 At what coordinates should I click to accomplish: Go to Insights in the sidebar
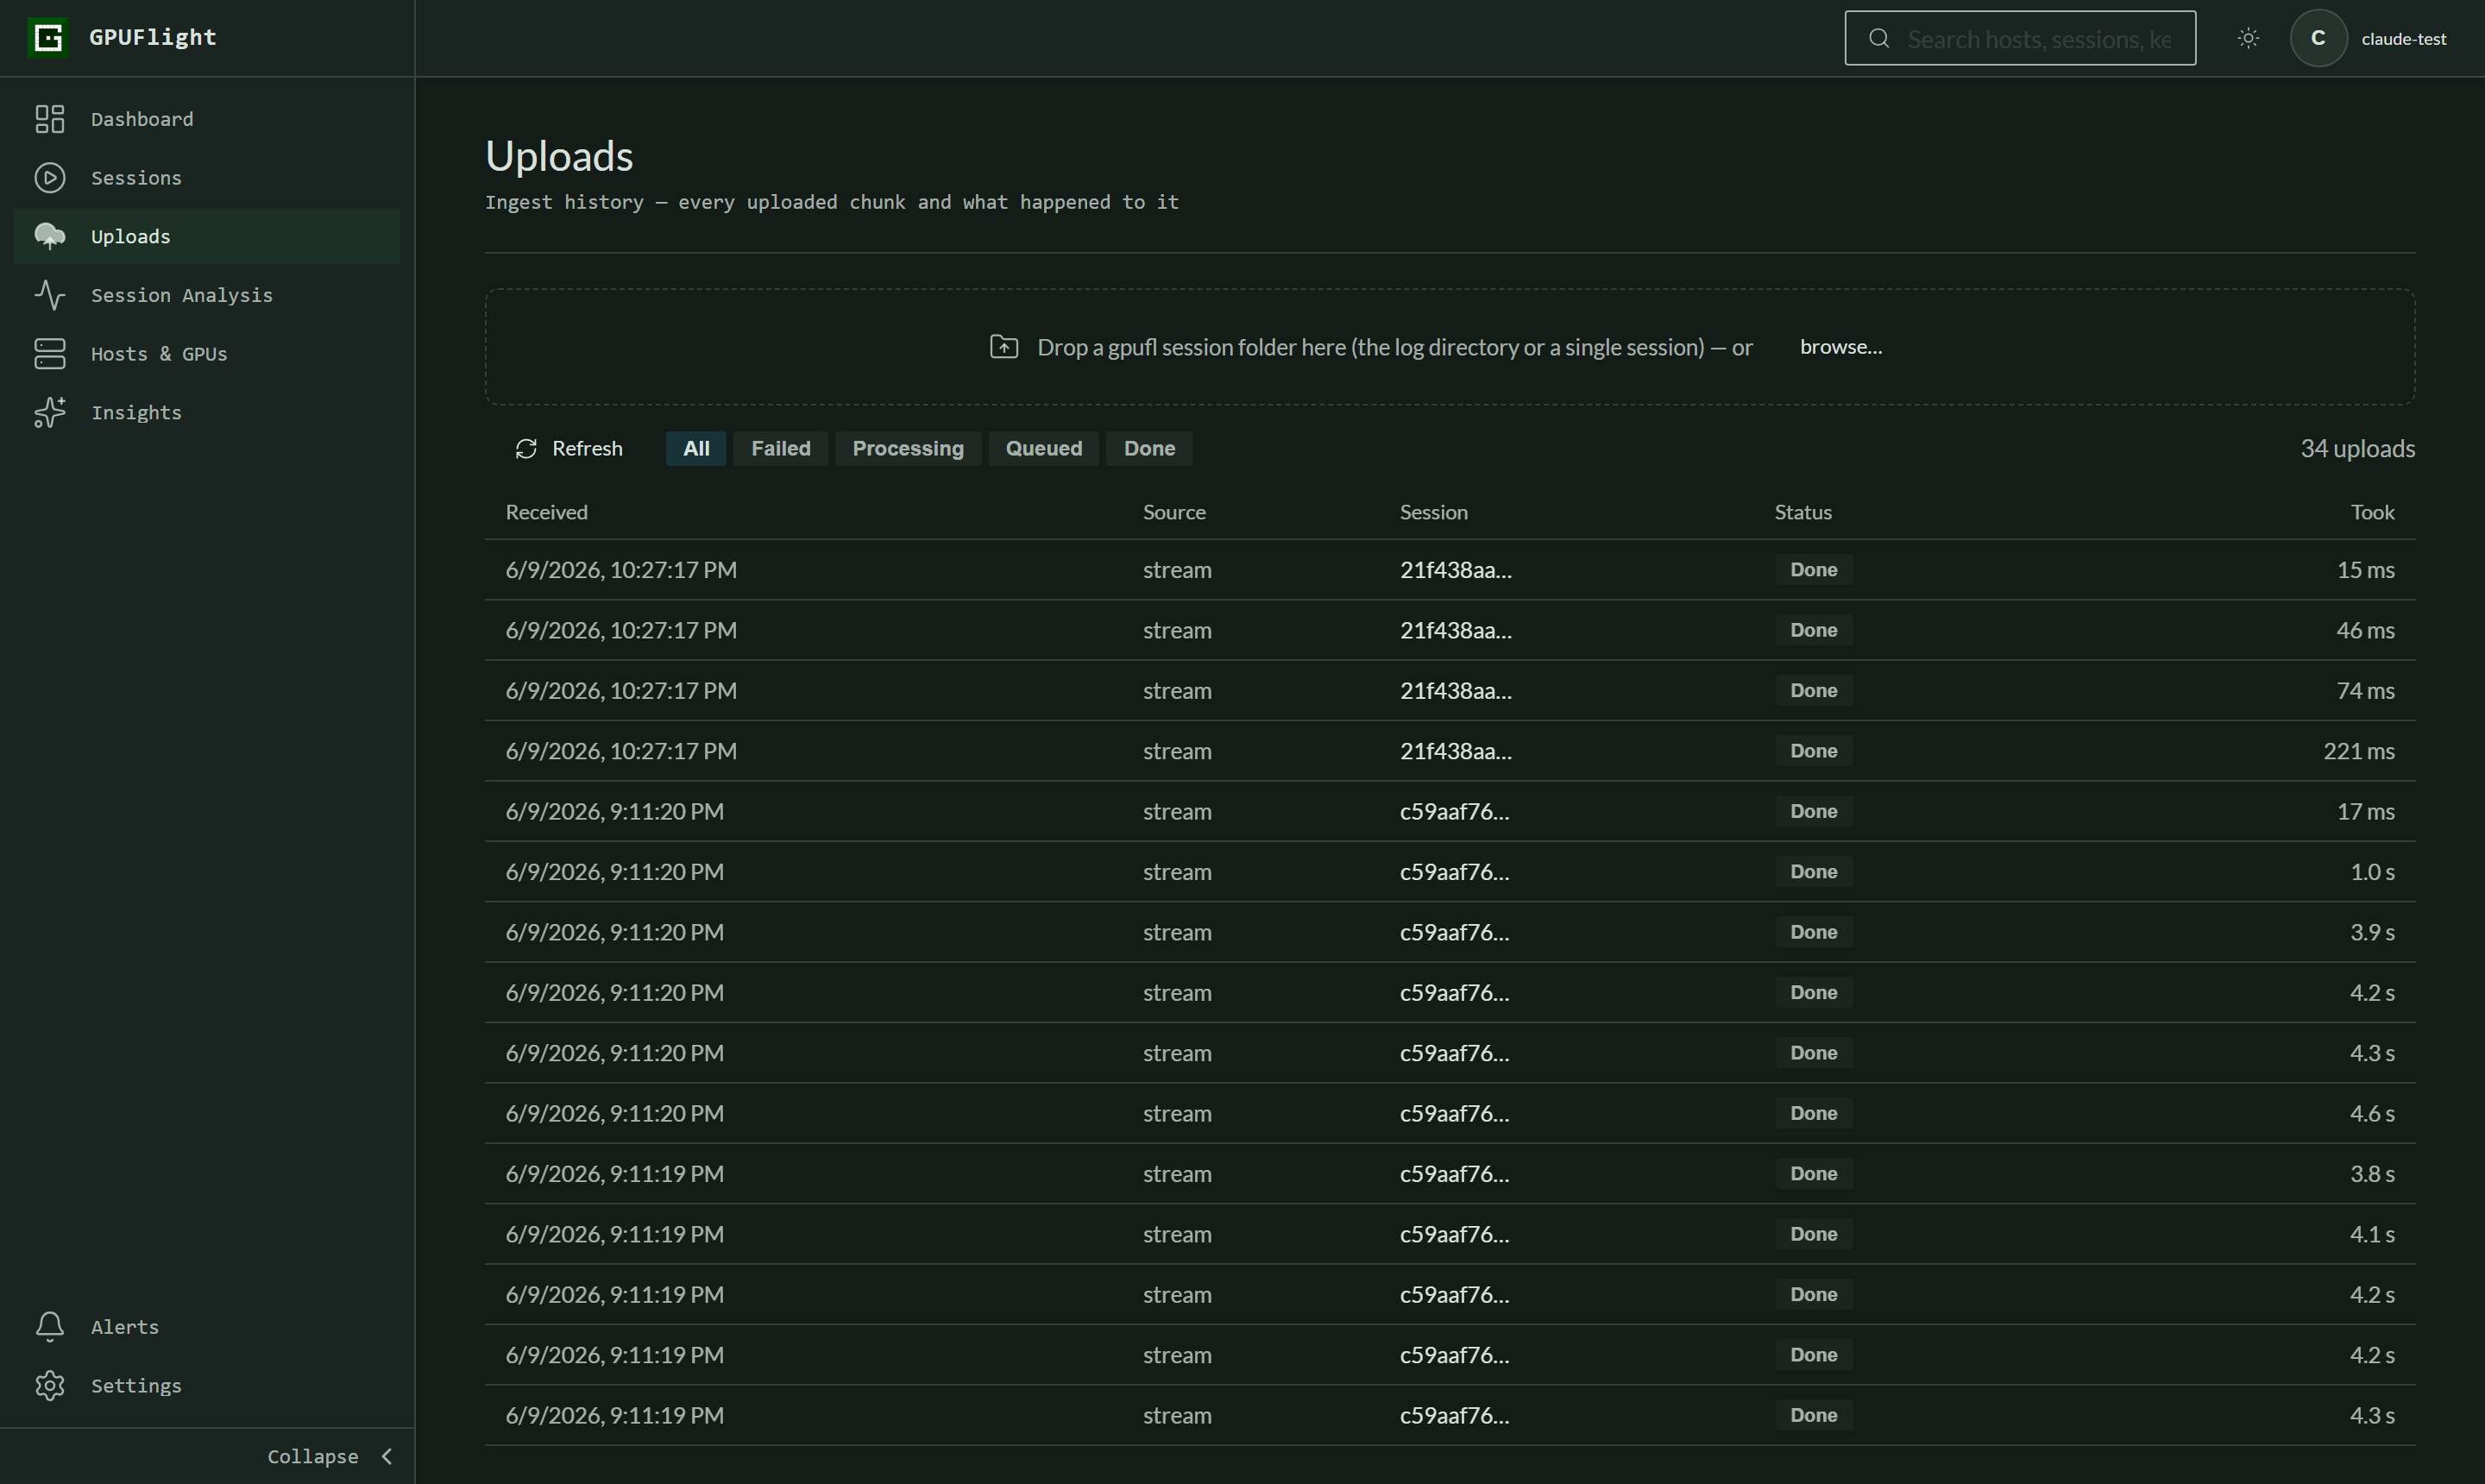[207, 413]
